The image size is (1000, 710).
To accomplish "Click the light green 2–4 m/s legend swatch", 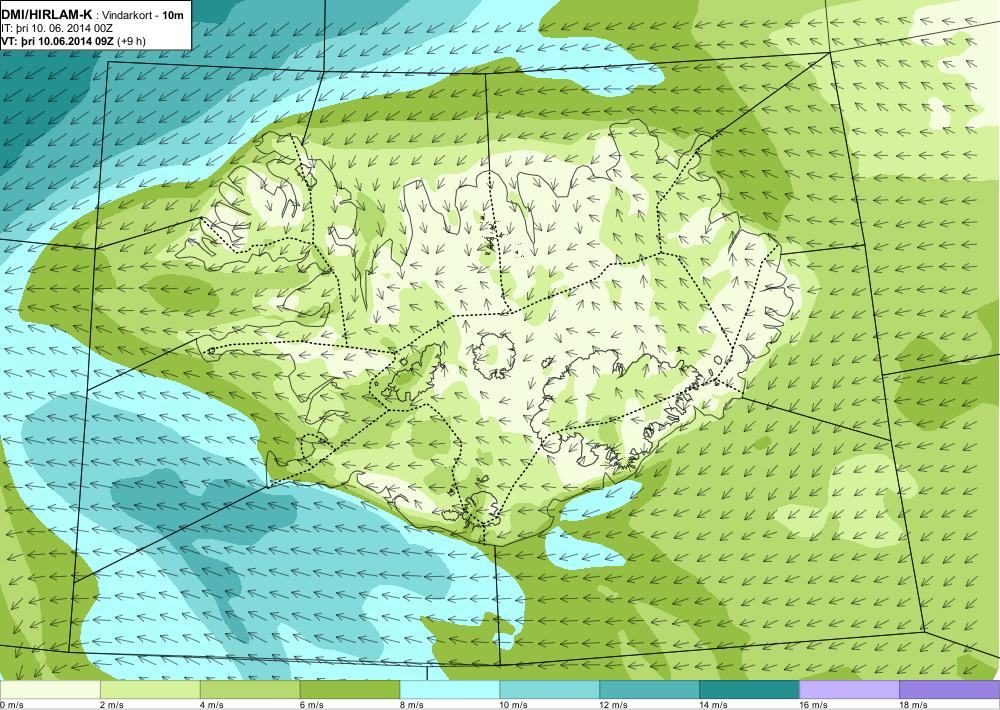I will pos(150,690).
